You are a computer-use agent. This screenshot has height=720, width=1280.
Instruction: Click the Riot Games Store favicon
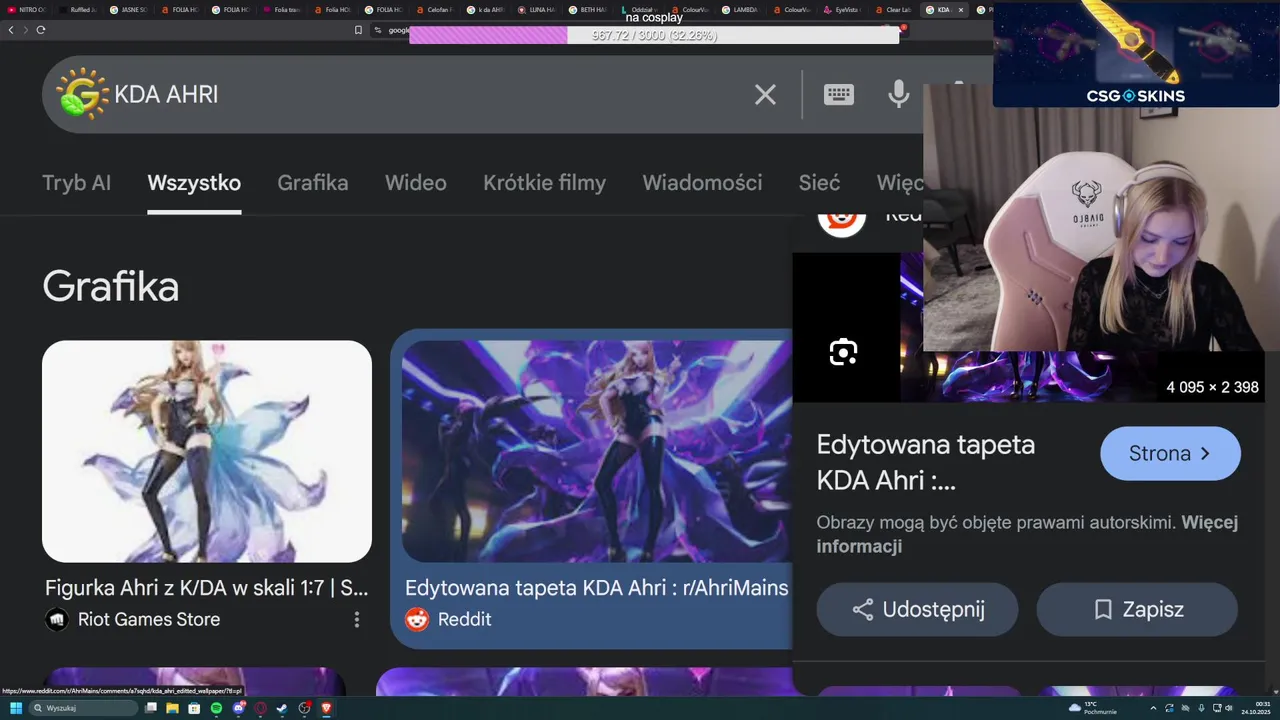point(57,619)
